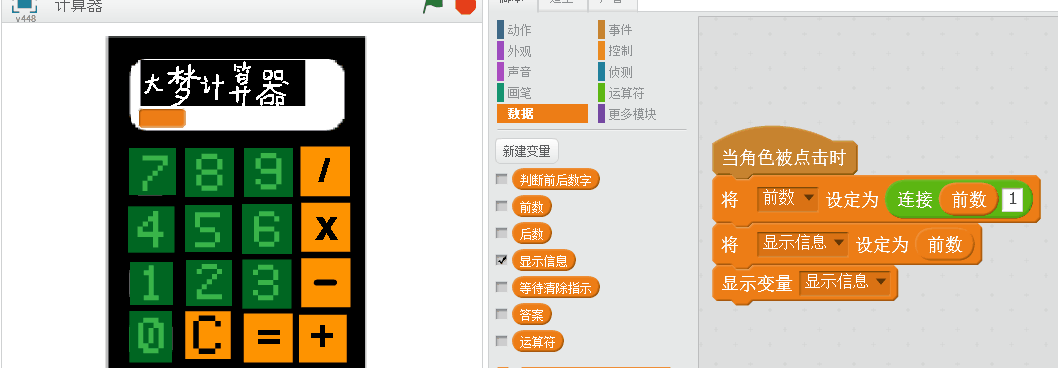
Task: Select the 数据 block category
Action: coord(542,113)
